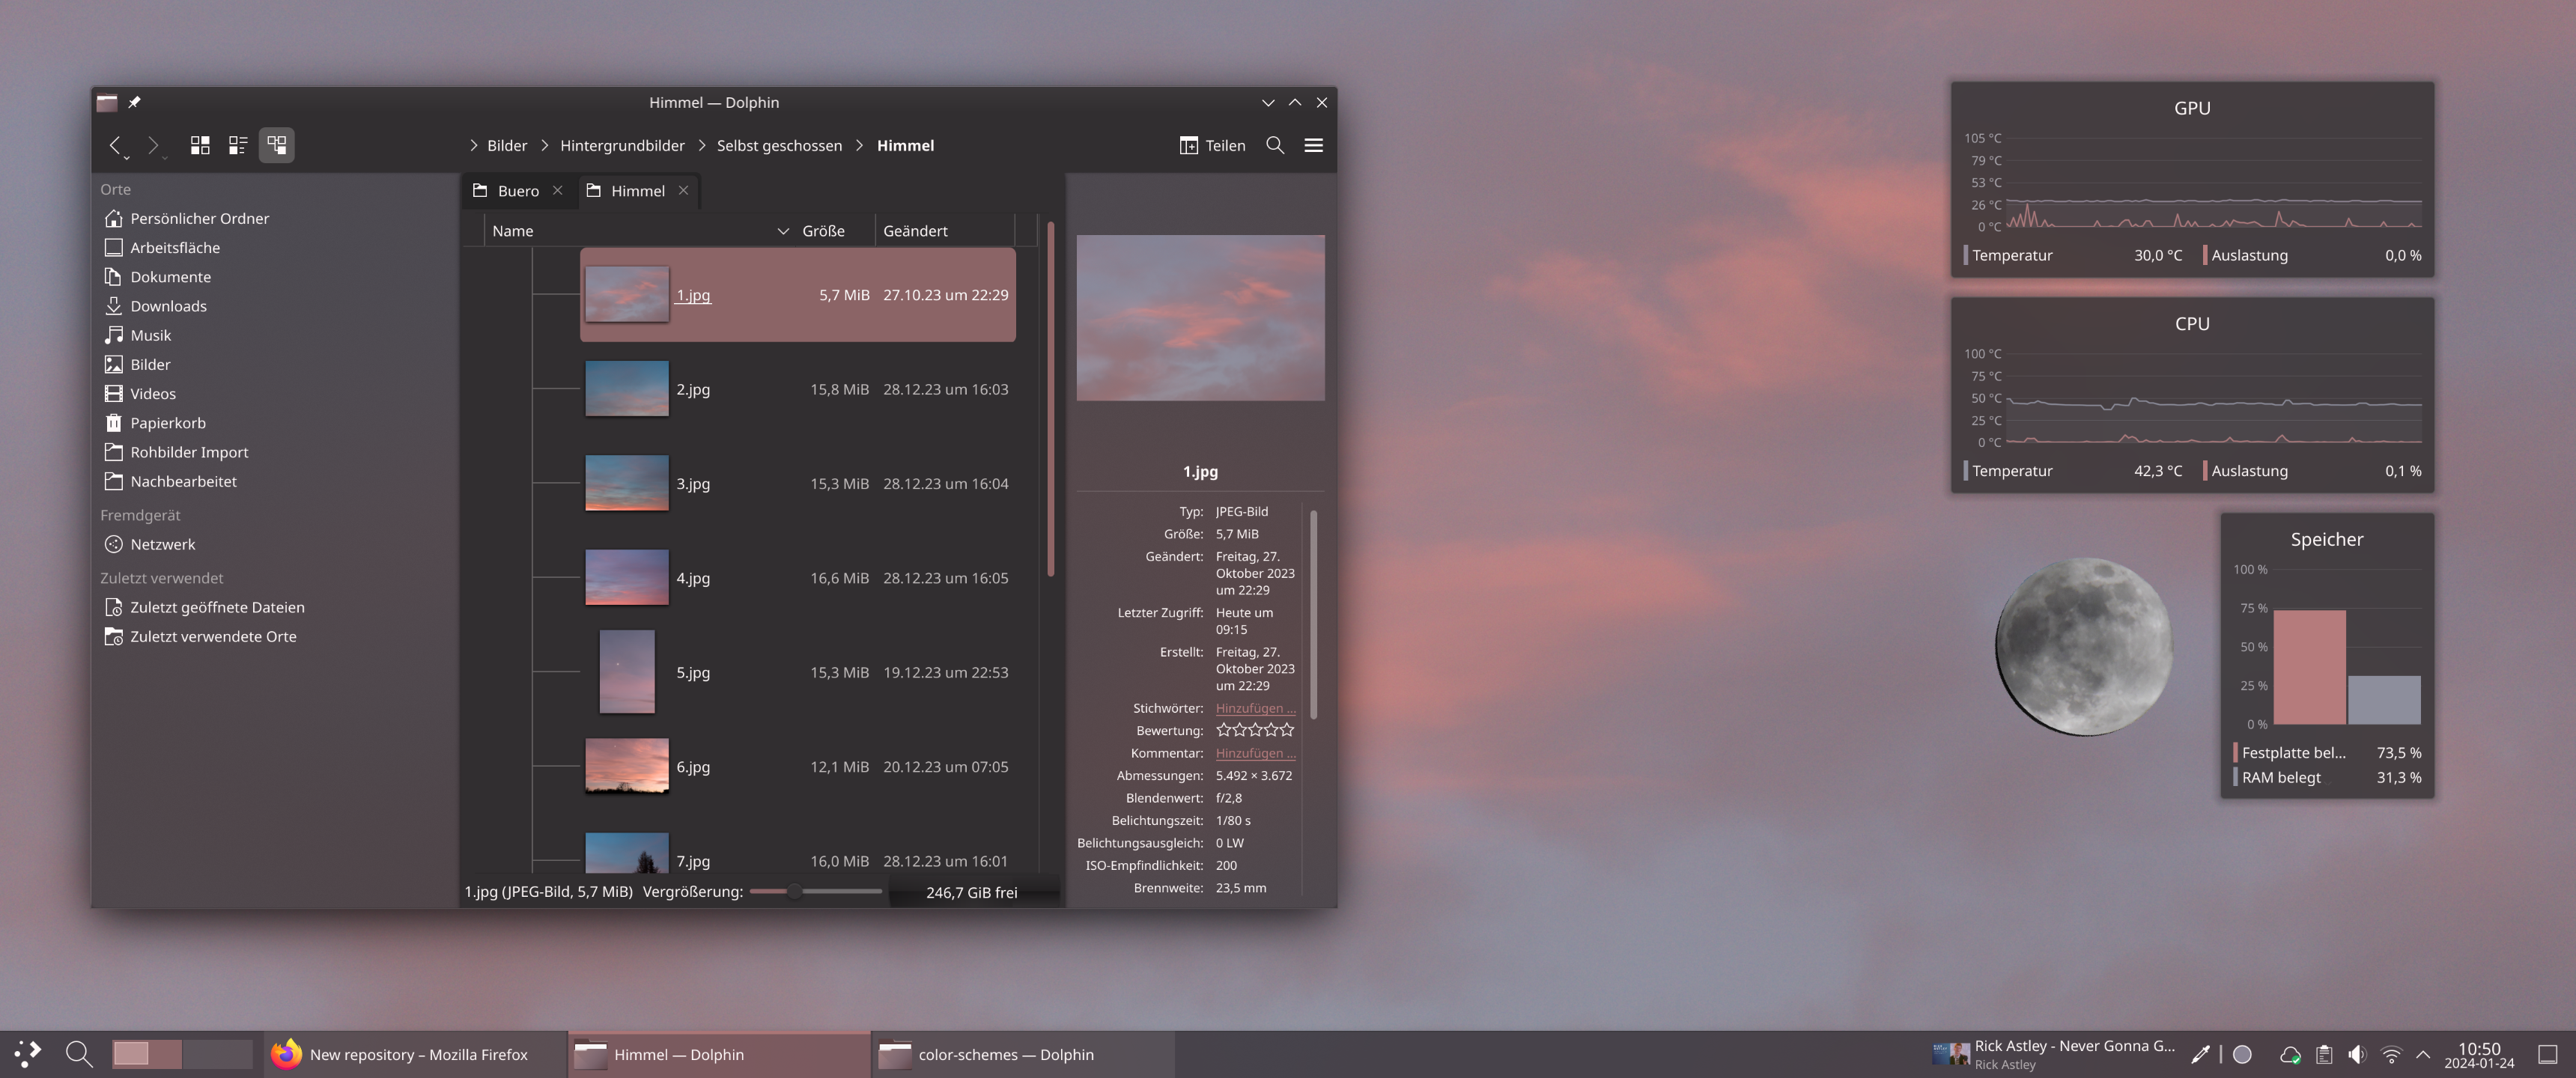2576x1078 pixels.
Task: Select file 6.jpg in the list
Action: coord(797,766)
